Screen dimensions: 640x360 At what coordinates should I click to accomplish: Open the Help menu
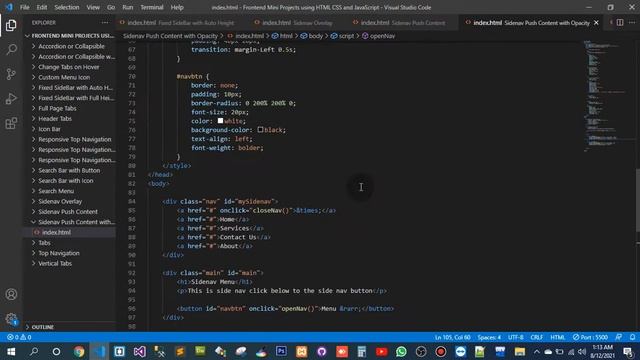pyautogui.click(x=177, y=7)
